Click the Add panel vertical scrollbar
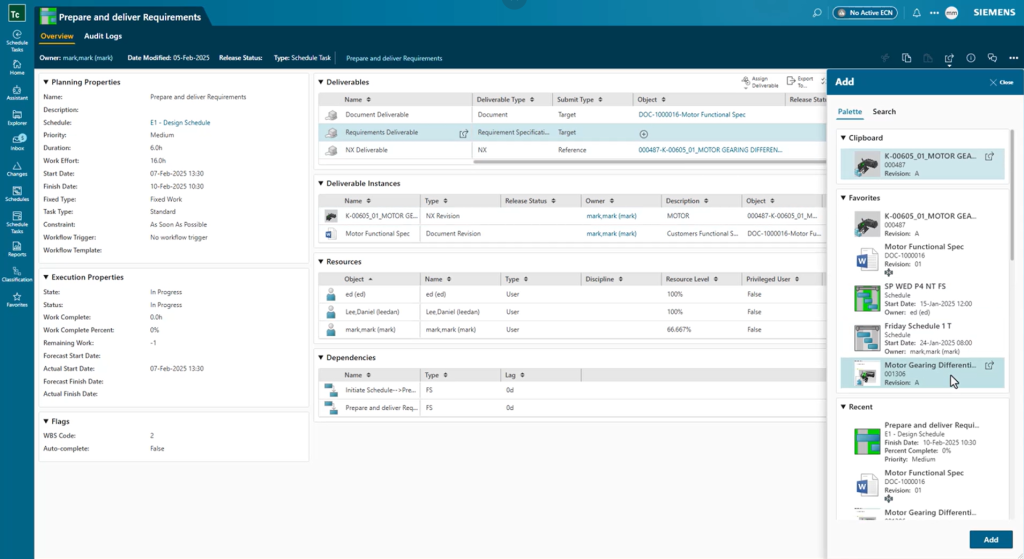This screenshot has height=559, width=1024. tap(1012, 196)
